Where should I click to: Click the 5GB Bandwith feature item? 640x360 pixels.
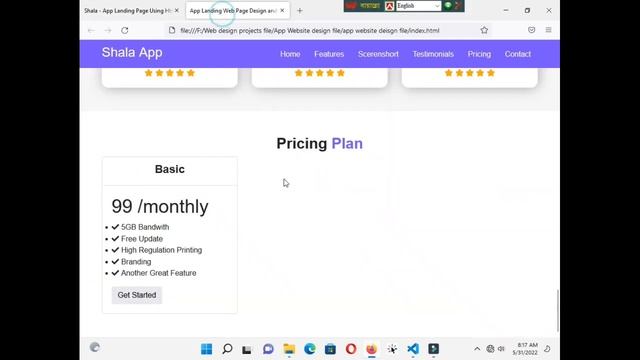coord(145,227)
